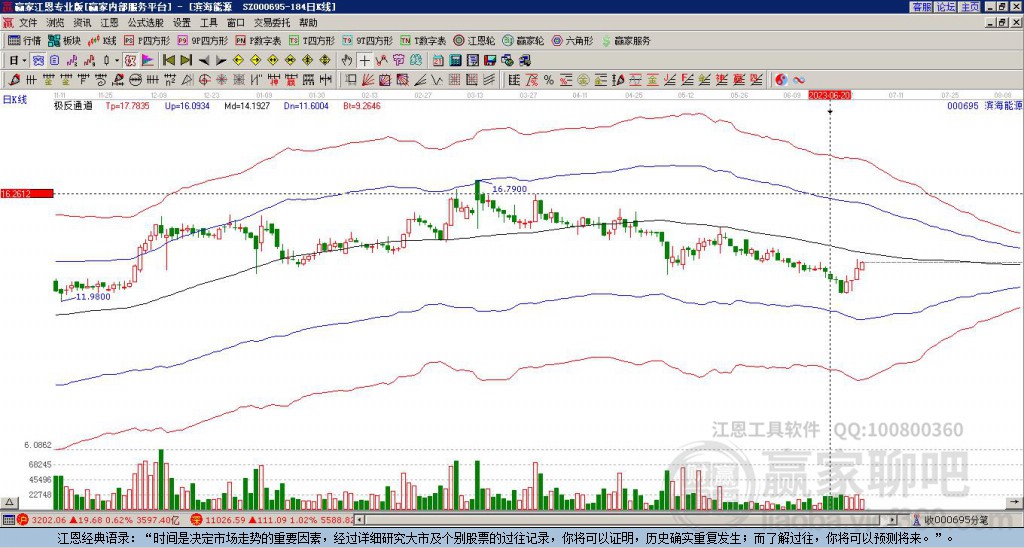Viewport: 1024px width, 548px height.
Task: Click the 16.7900 high price label
Action: [509, 189]
